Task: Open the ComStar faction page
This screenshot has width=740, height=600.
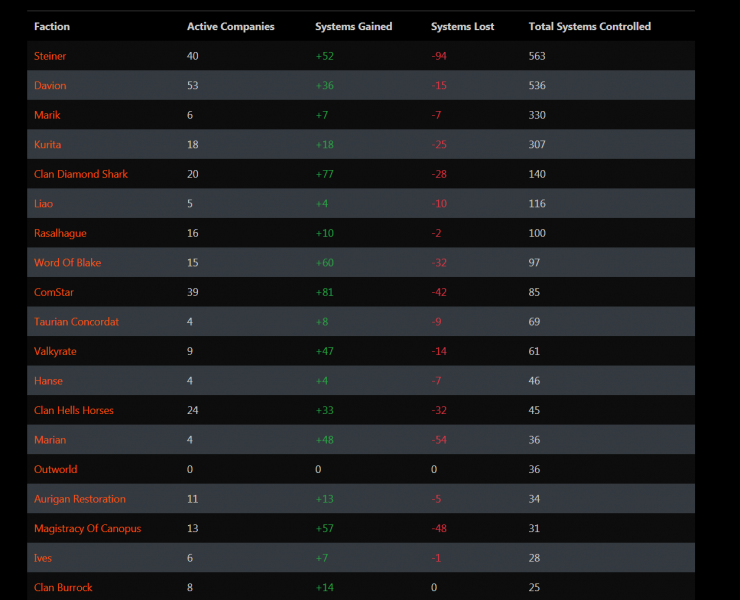Action: coord(54,292)
